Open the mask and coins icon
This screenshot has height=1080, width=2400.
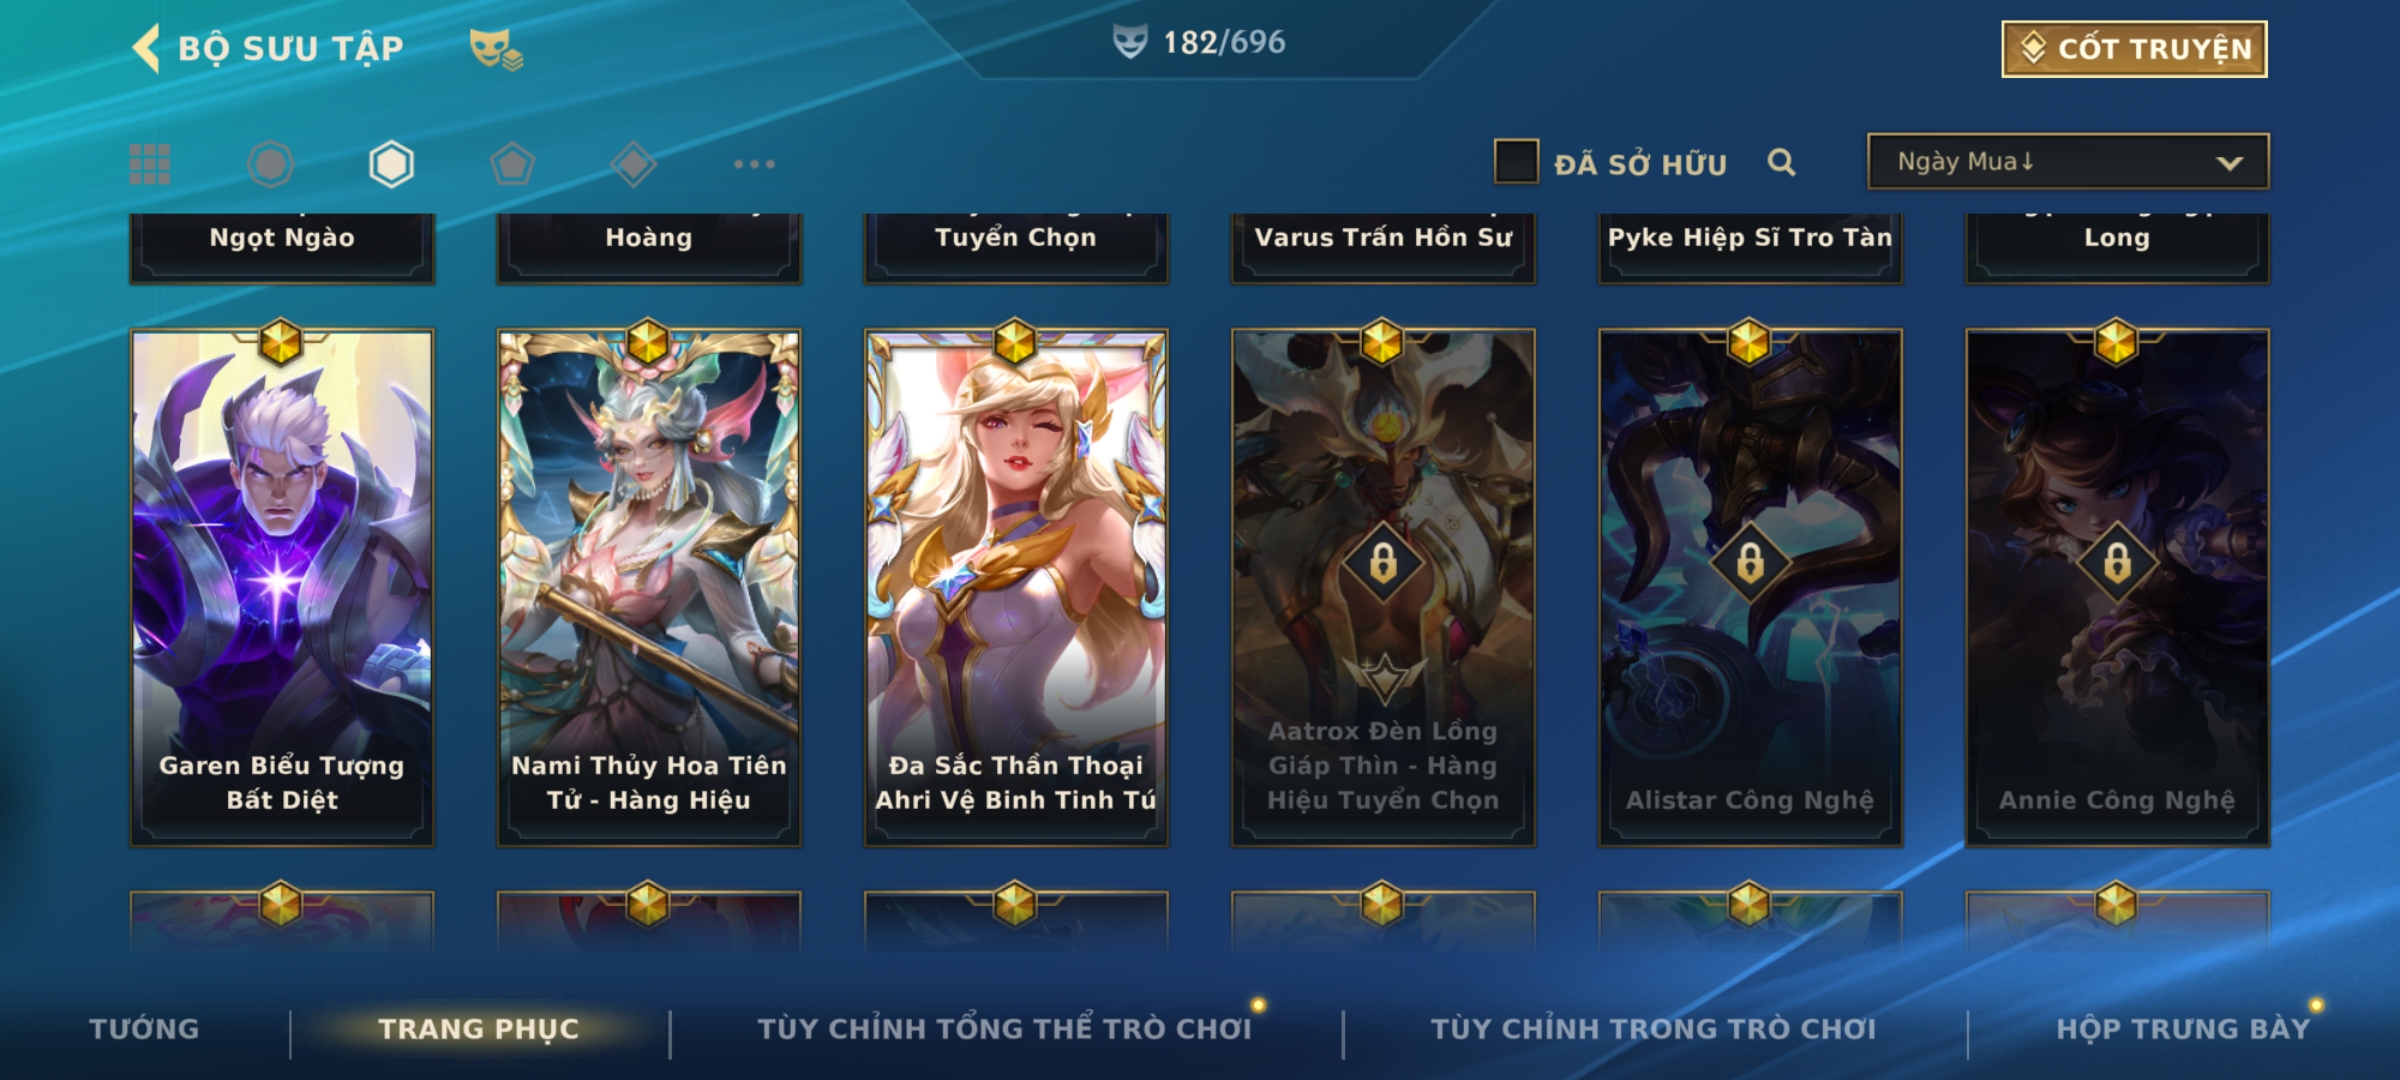point(496,48)
